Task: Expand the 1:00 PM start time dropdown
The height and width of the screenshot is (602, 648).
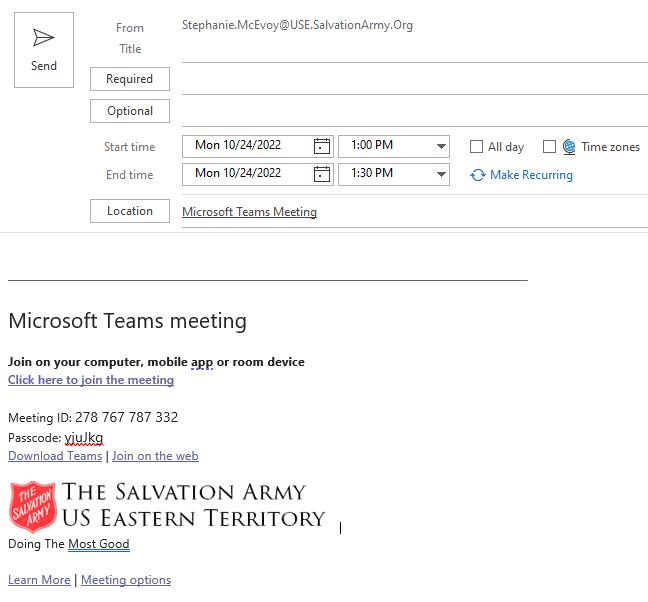Action: (441, 146)
